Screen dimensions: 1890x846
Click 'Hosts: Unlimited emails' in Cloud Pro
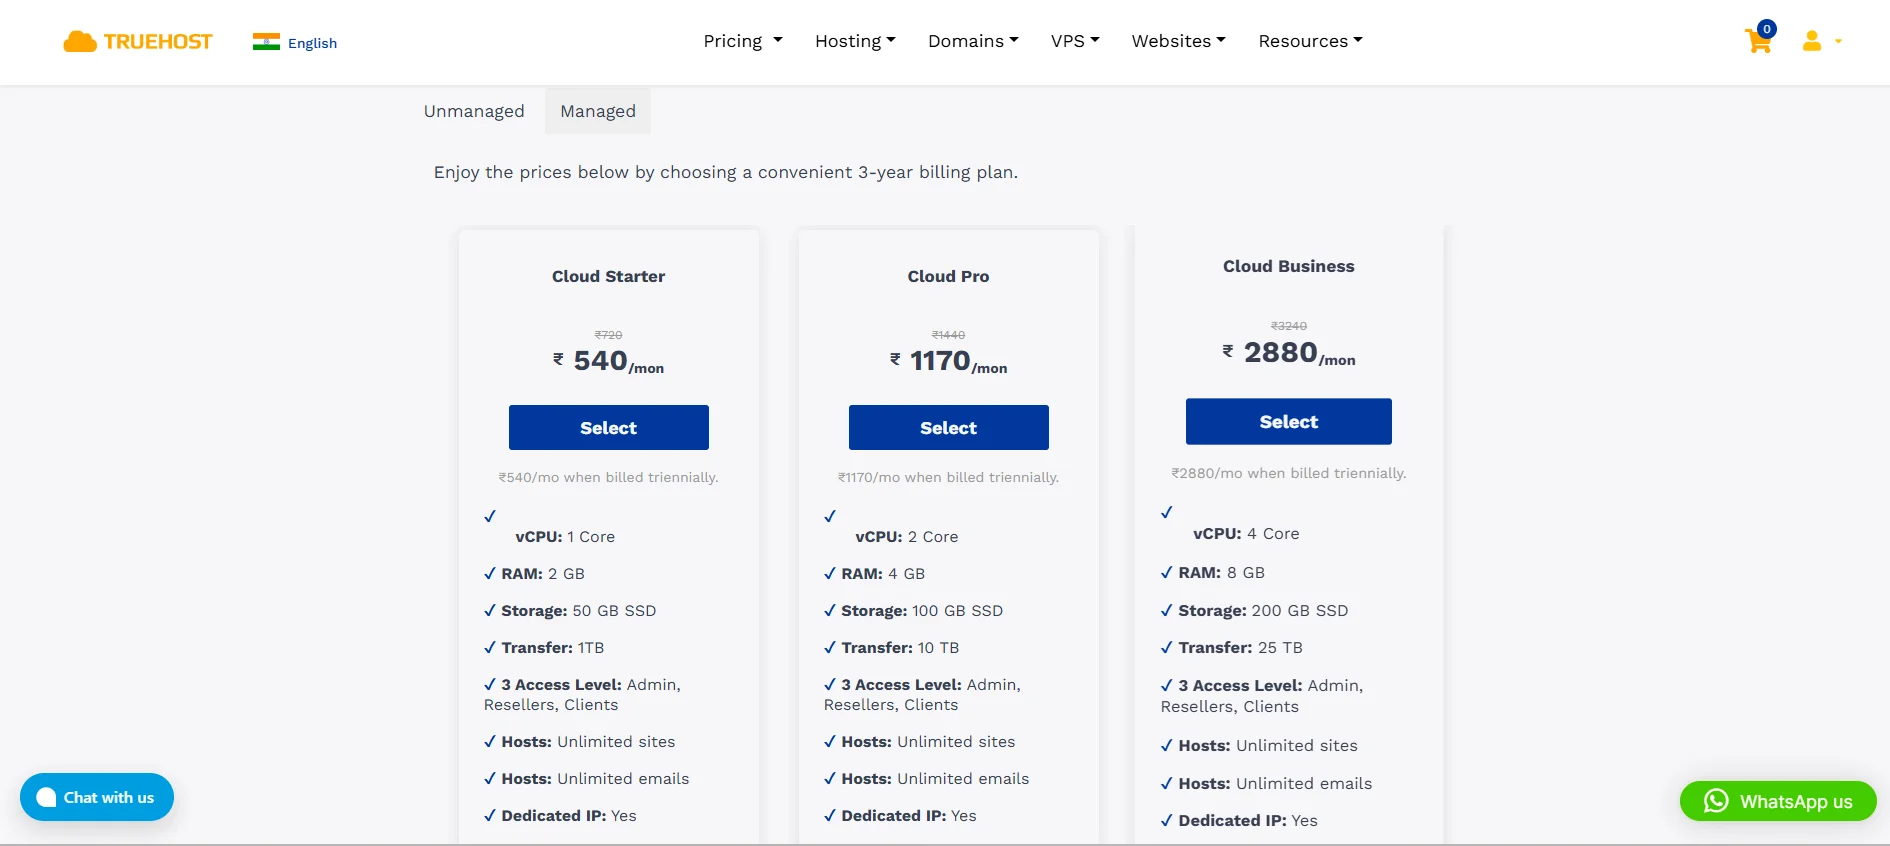coord(935,779)
